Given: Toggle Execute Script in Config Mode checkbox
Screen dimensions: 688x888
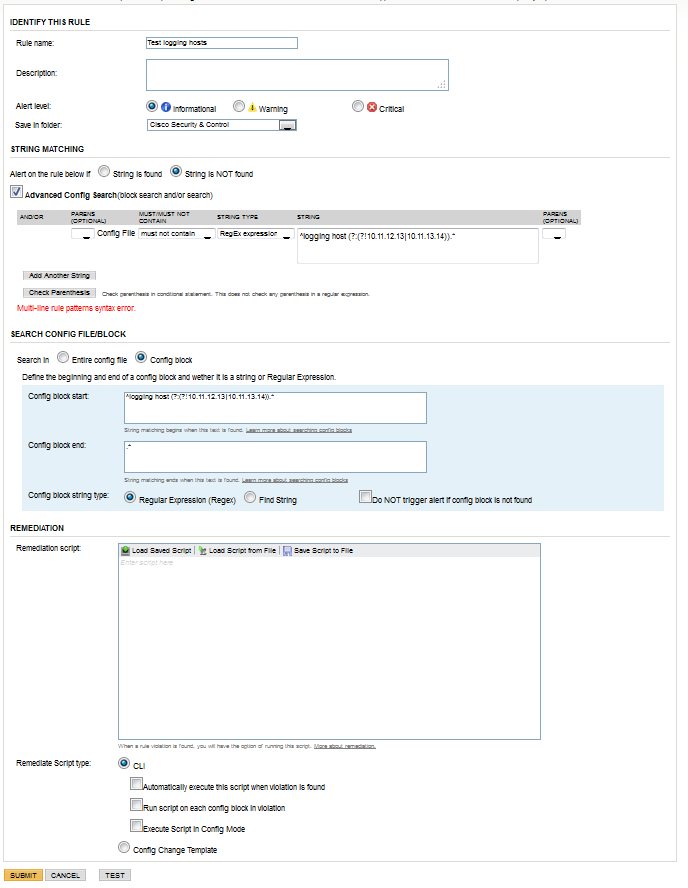Looking at the screenshot, I should [136, 826].
